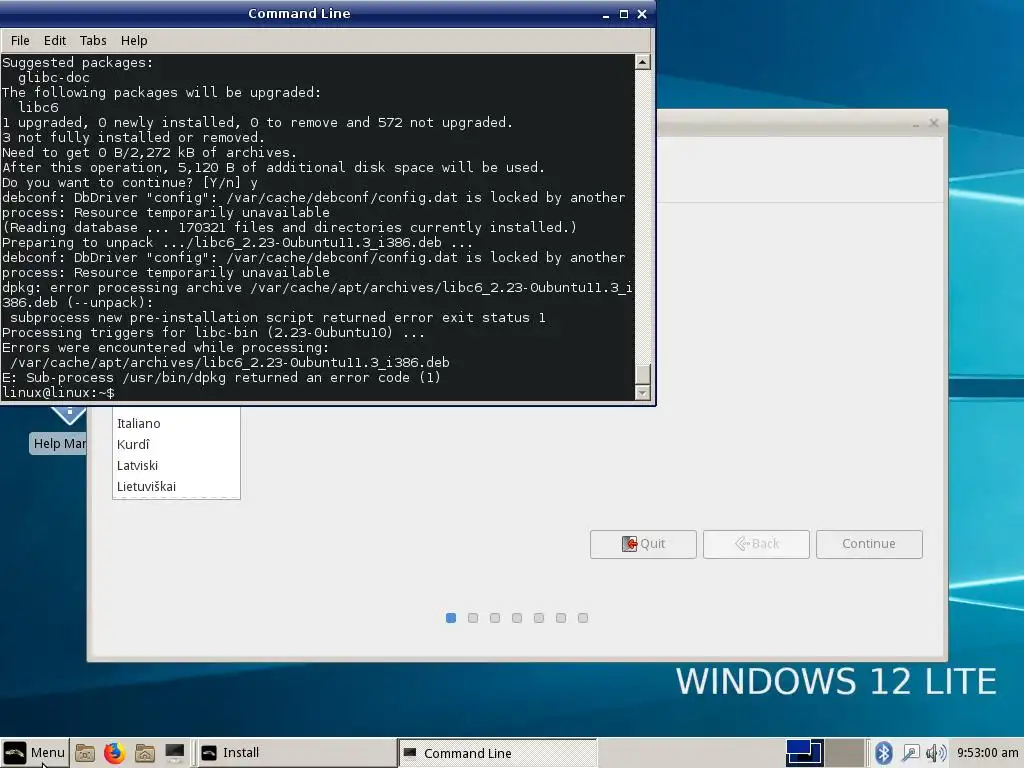Image resolution: width=1024 pixels, height=768 pixels.
Task: Open the home folder taskbar icon
Action: point(144,752)
